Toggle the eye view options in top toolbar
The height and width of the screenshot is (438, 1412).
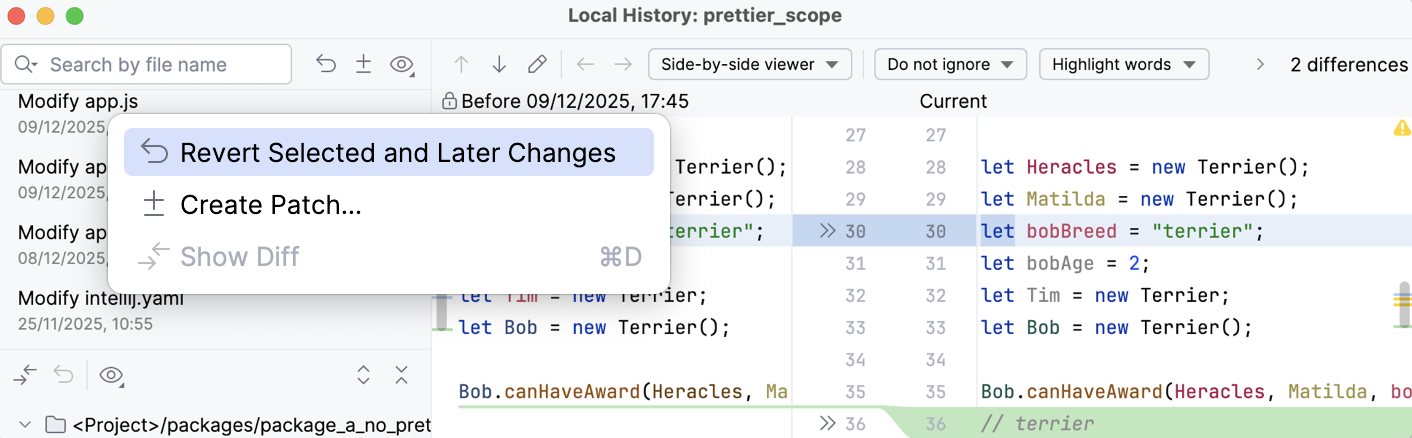pos(402,64)
